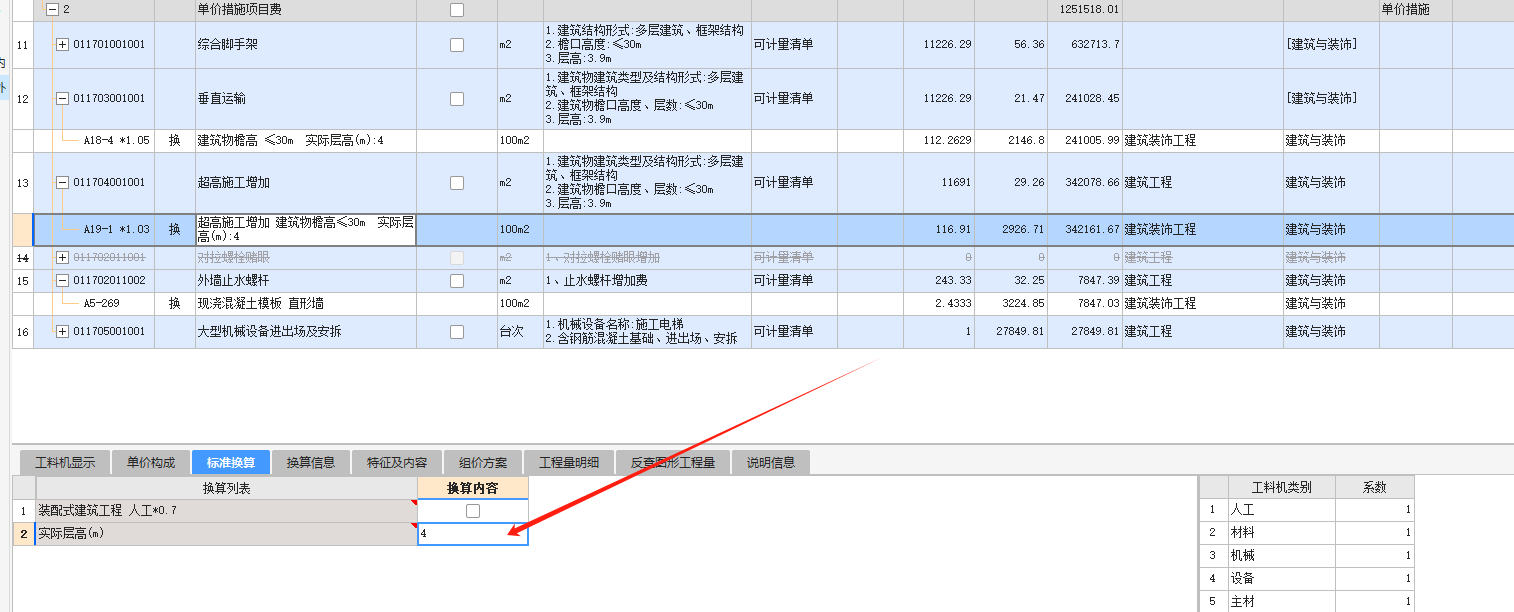Select quantity cell 116.91
Image resolution: width=1514 pixels, height=612 pixels.
click(938, 230)
